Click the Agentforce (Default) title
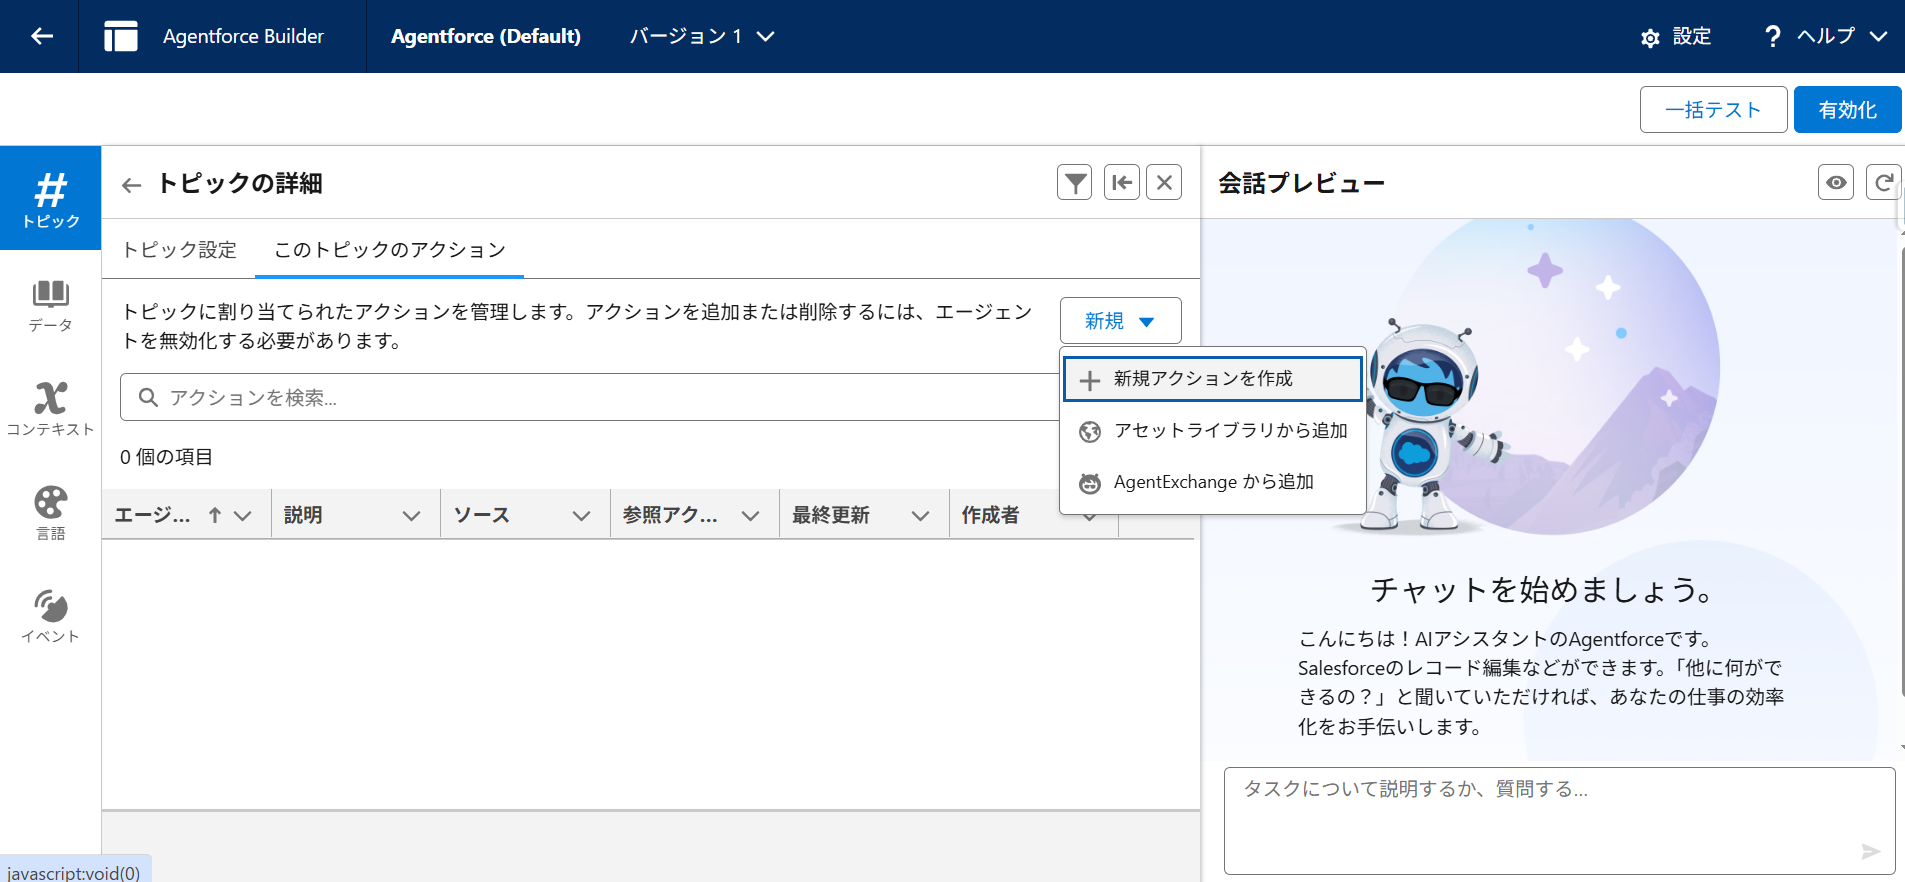Screen dimensions: 1905x882 [x=486, y=36]
